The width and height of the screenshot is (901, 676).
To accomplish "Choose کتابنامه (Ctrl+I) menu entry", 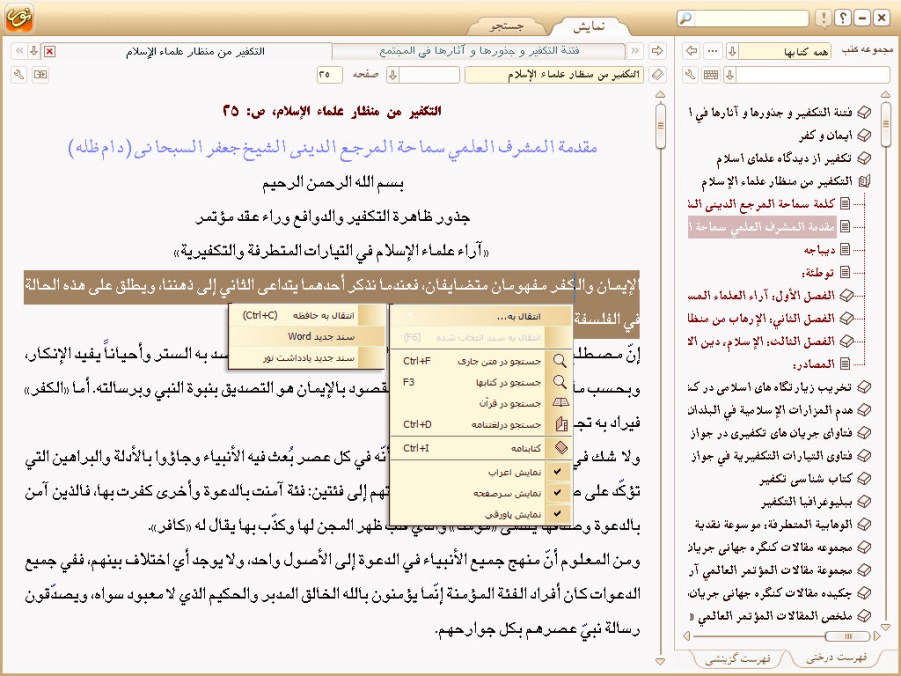I will [481, 448].
